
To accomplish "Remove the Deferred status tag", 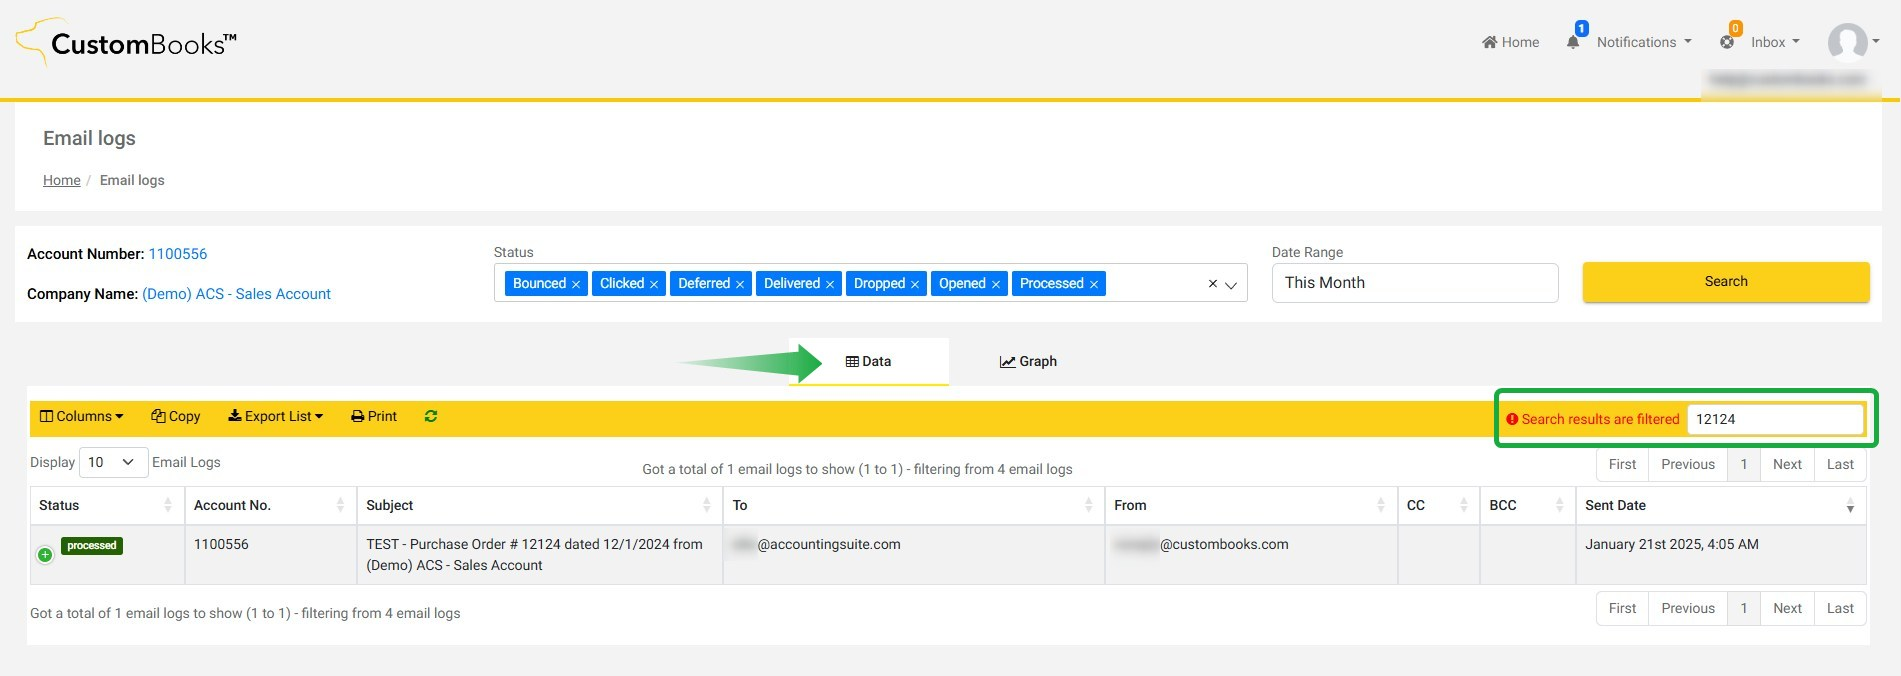I will pos(740,284).
